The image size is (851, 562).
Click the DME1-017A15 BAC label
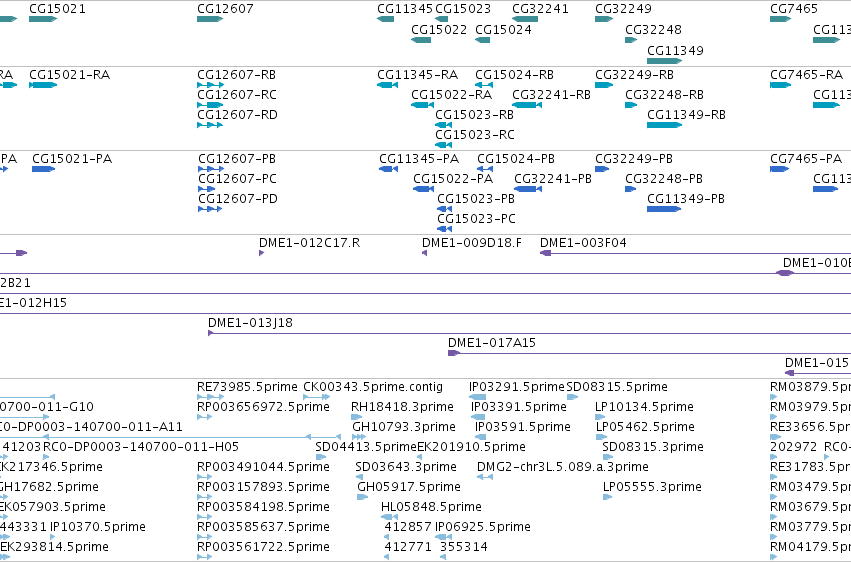tap(492, 343)
